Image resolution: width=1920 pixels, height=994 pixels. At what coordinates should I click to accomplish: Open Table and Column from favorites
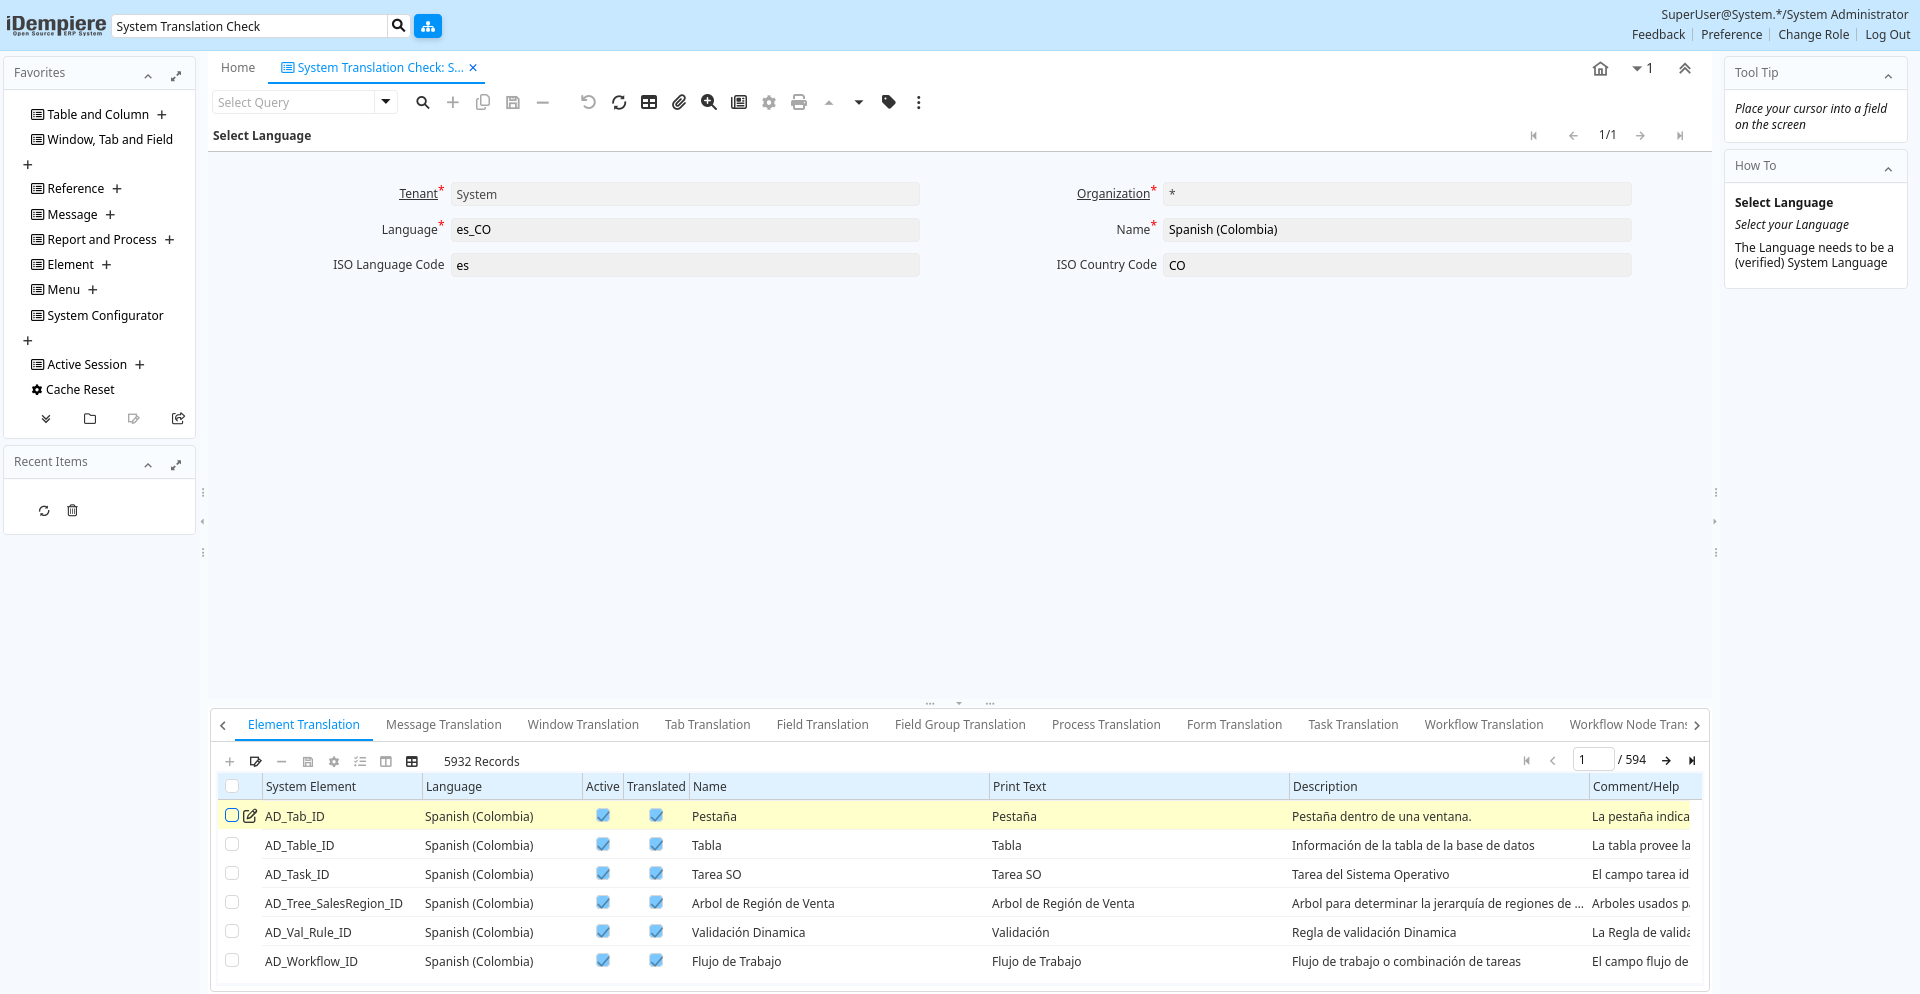point(98,115)
